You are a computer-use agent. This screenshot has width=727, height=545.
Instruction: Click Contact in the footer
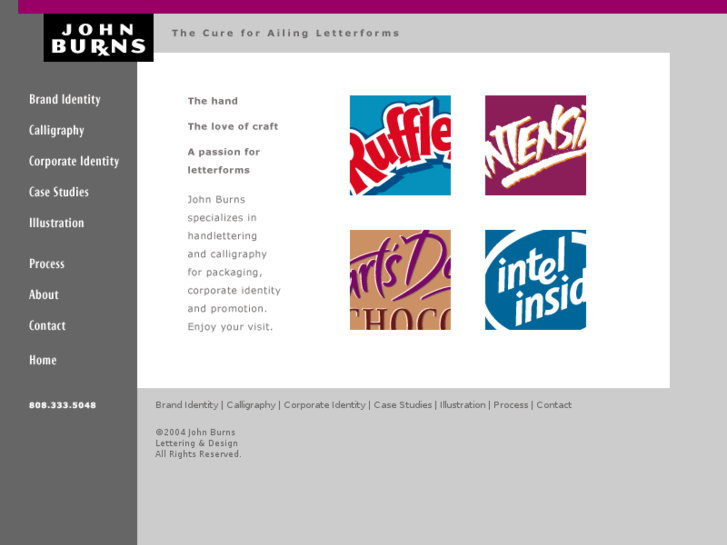[x=554, y=405]
